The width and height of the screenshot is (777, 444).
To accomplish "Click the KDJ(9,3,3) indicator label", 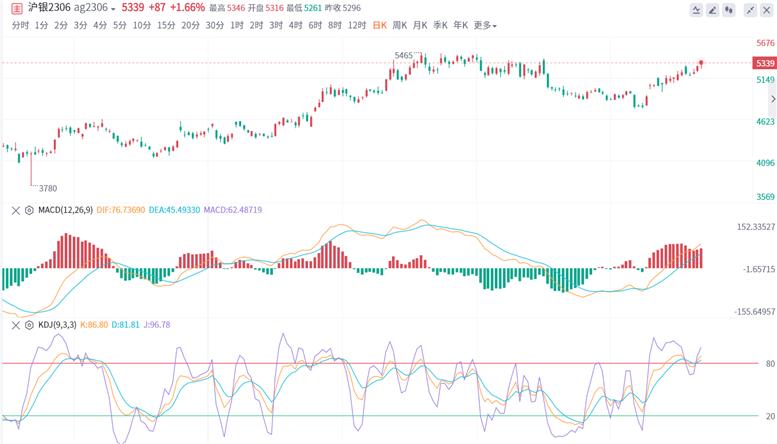I will (57, 325).
